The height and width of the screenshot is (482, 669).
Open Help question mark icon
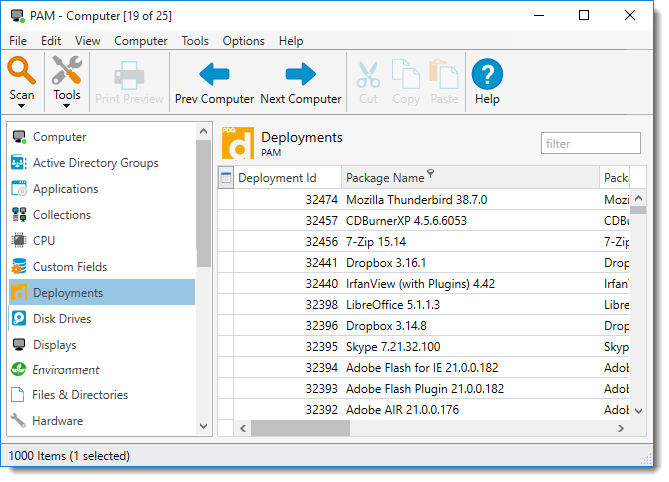487,74
